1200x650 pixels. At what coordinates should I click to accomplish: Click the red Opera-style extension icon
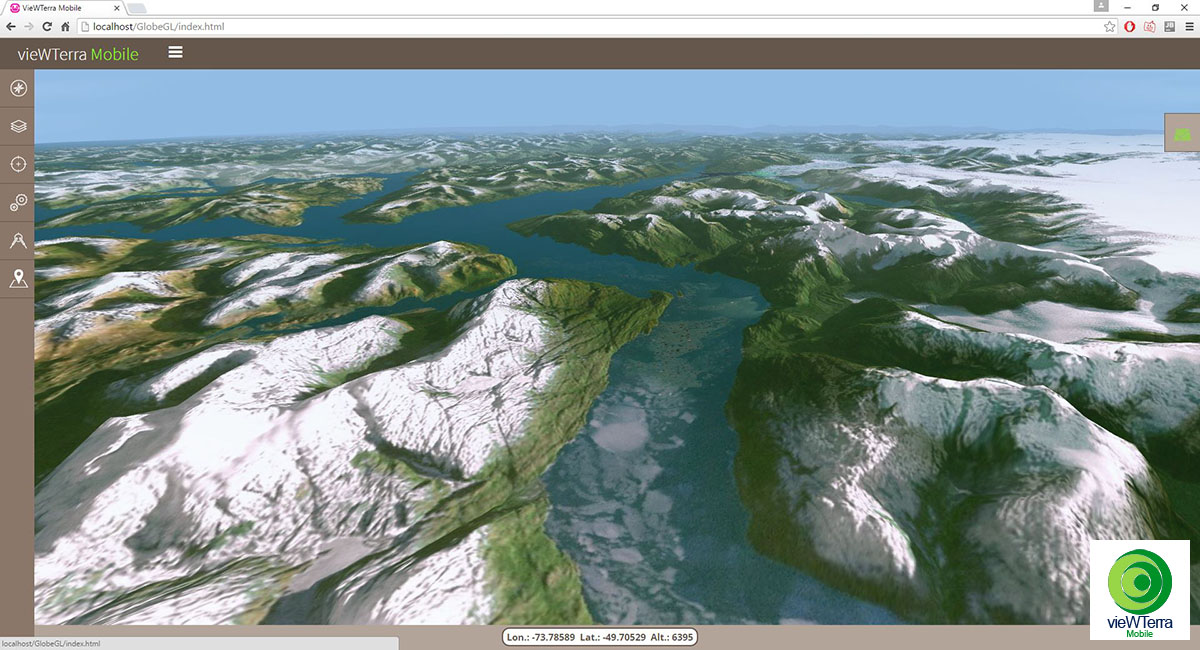point(1130,26)
